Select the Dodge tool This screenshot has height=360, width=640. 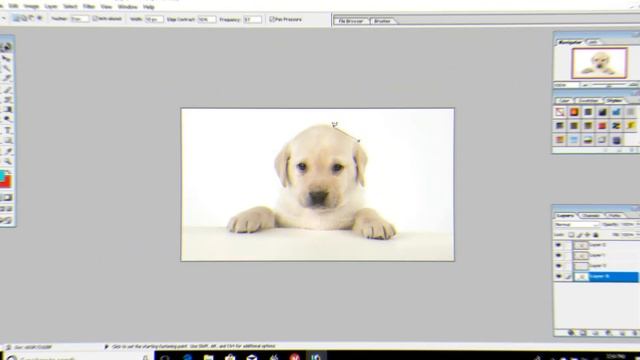(x=8, y=119)
